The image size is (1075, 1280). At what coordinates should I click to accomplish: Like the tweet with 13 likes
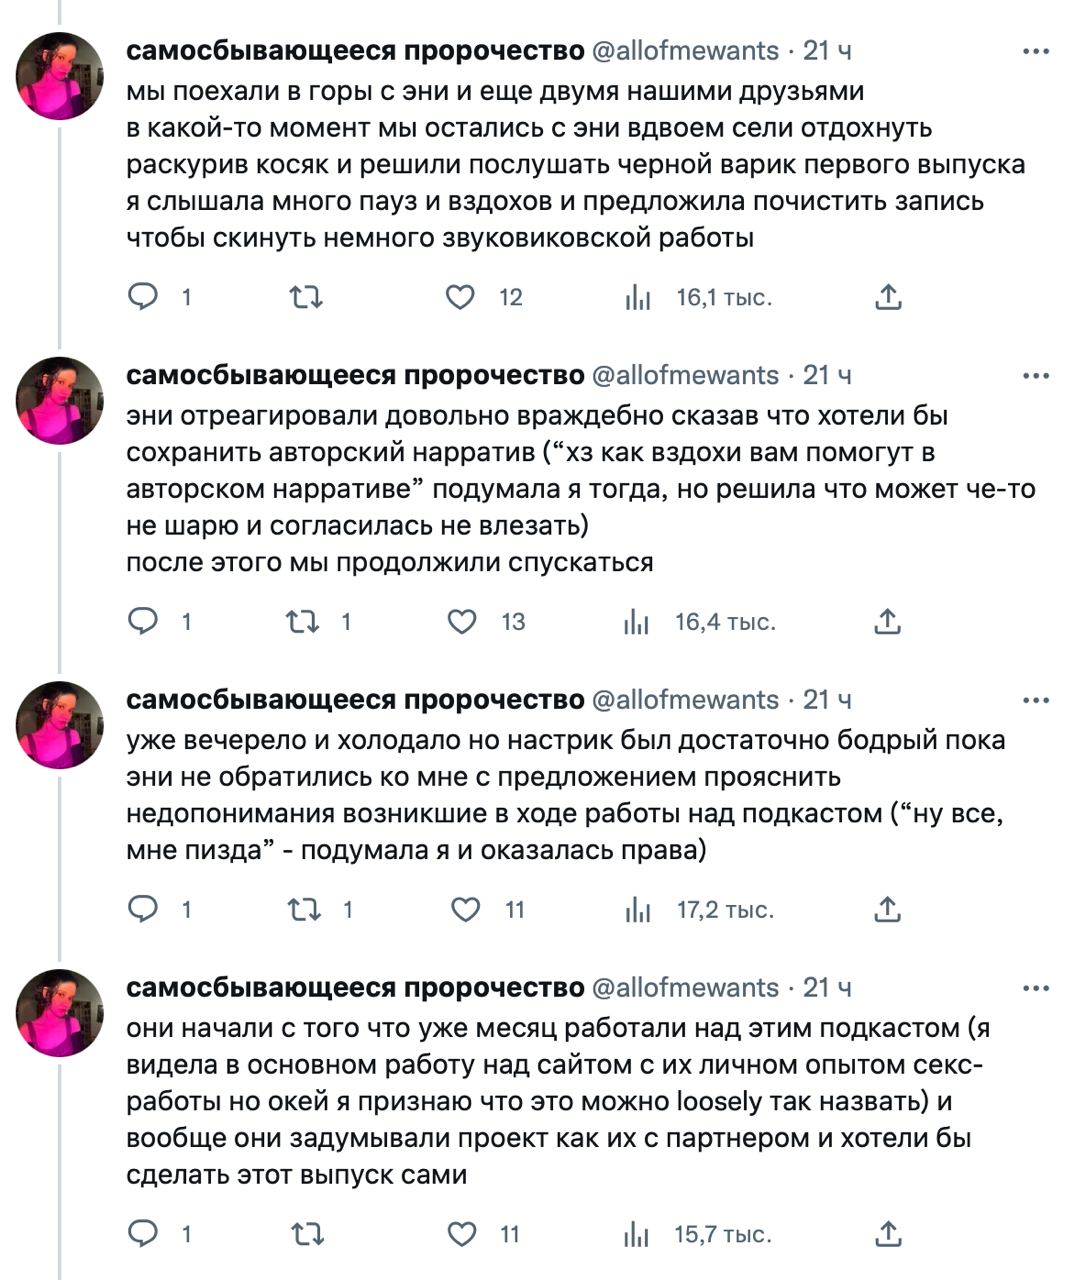462,622
